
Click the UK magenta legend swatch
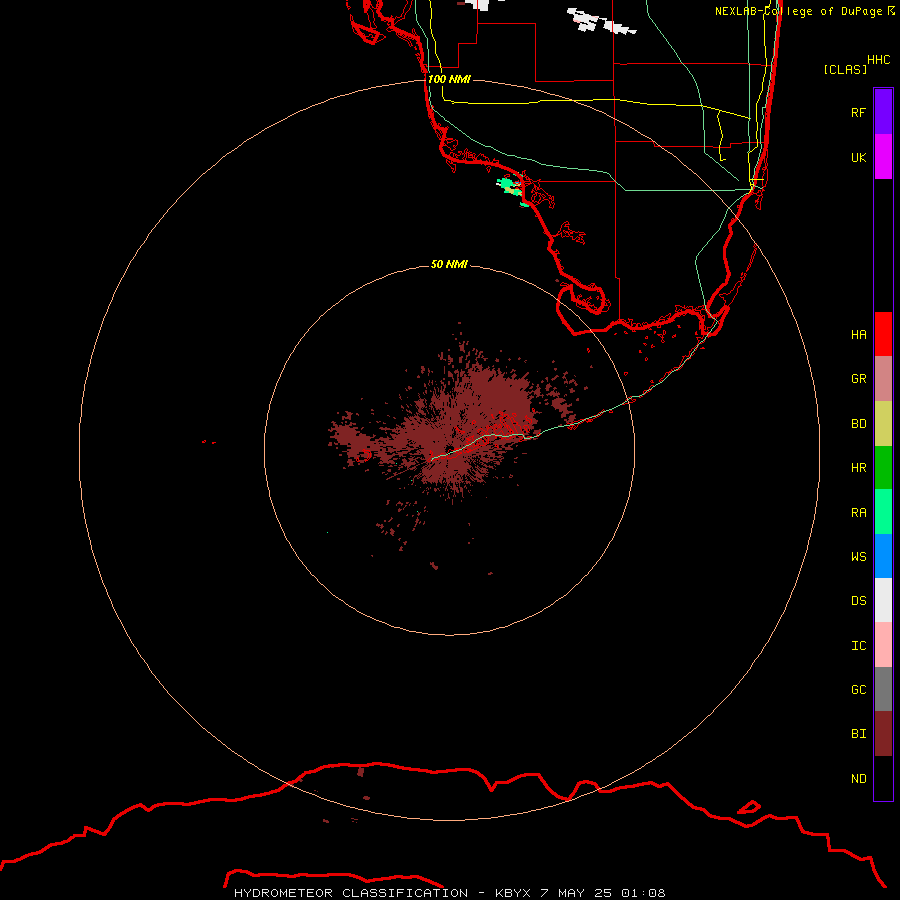pos(883,157)
